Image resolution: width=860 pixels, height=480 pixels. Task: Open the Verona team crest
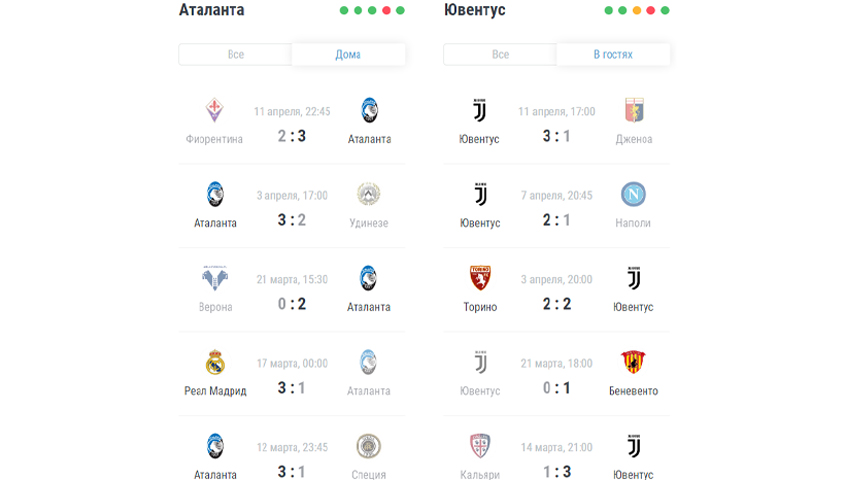click(214, 278)
